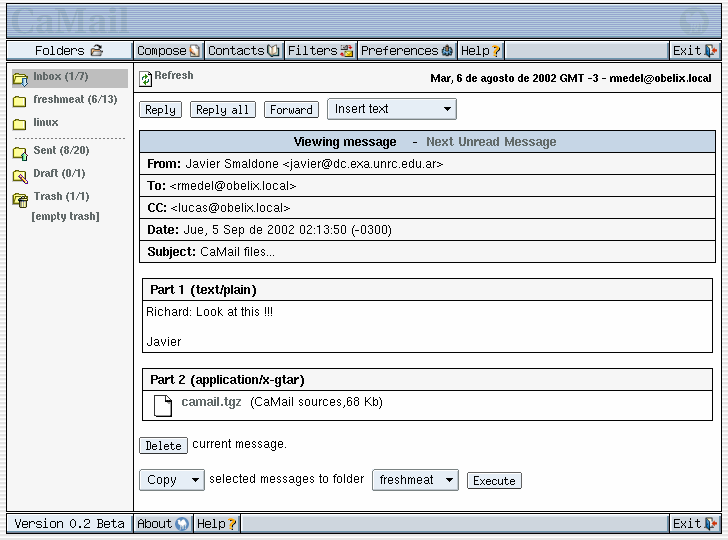Open the Insert text dropdown

[x=391, y=109]
